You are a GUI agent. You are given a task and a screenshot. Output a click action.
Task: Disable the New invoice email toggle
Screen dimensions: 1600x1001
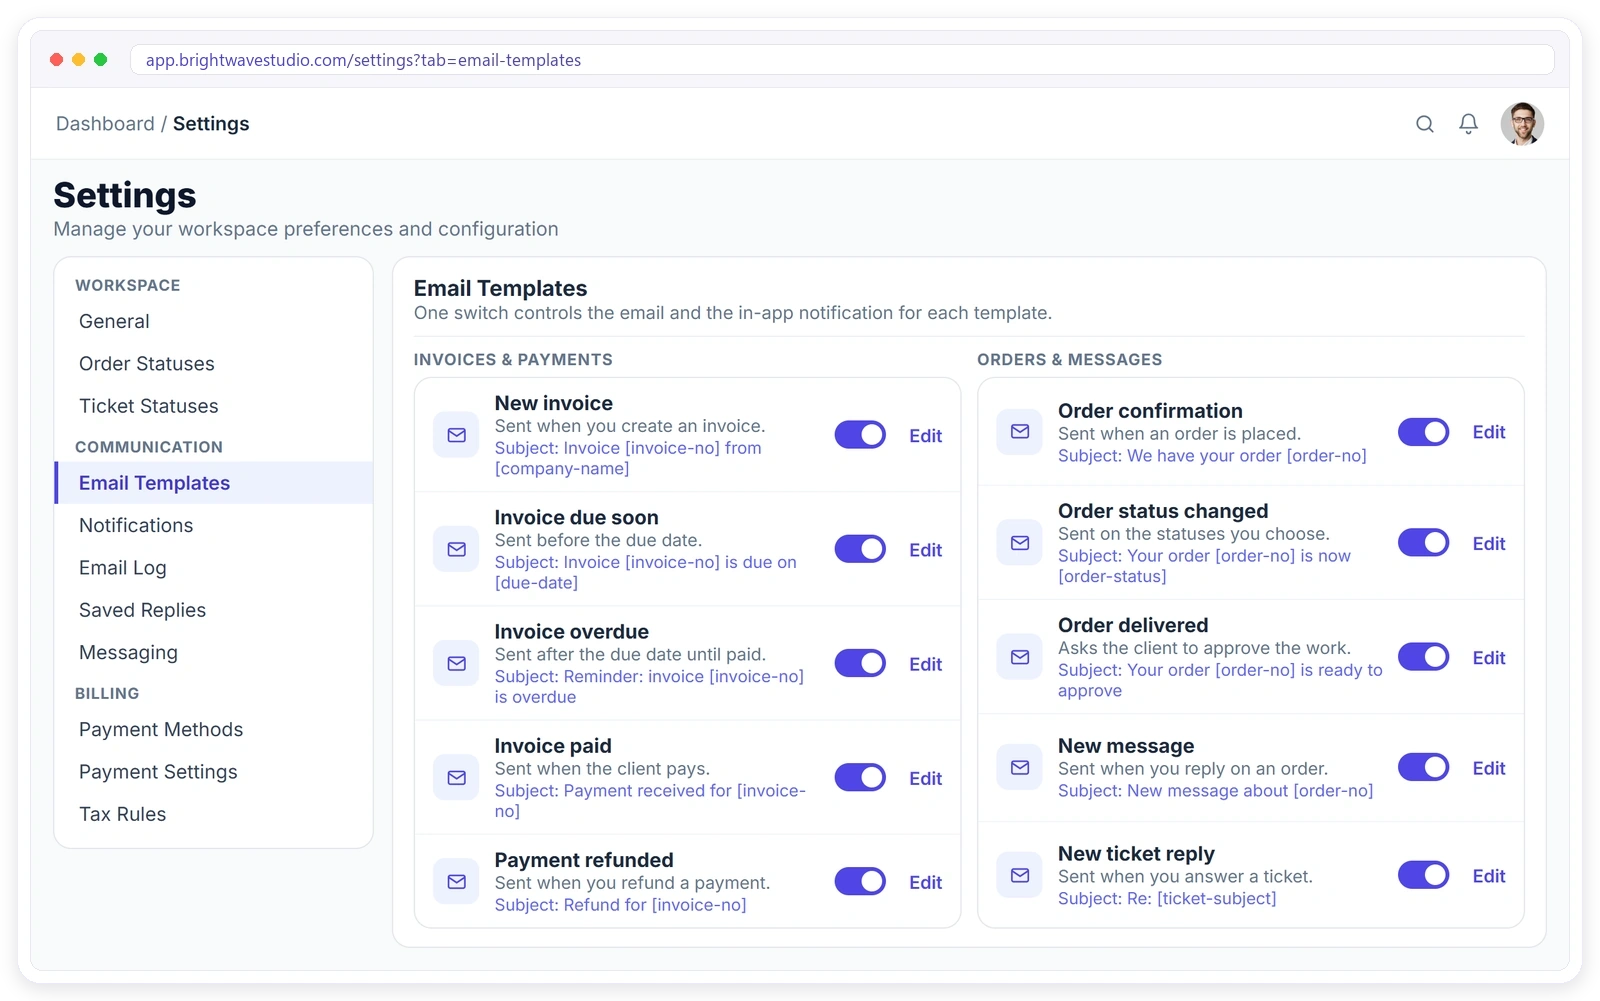860,435
